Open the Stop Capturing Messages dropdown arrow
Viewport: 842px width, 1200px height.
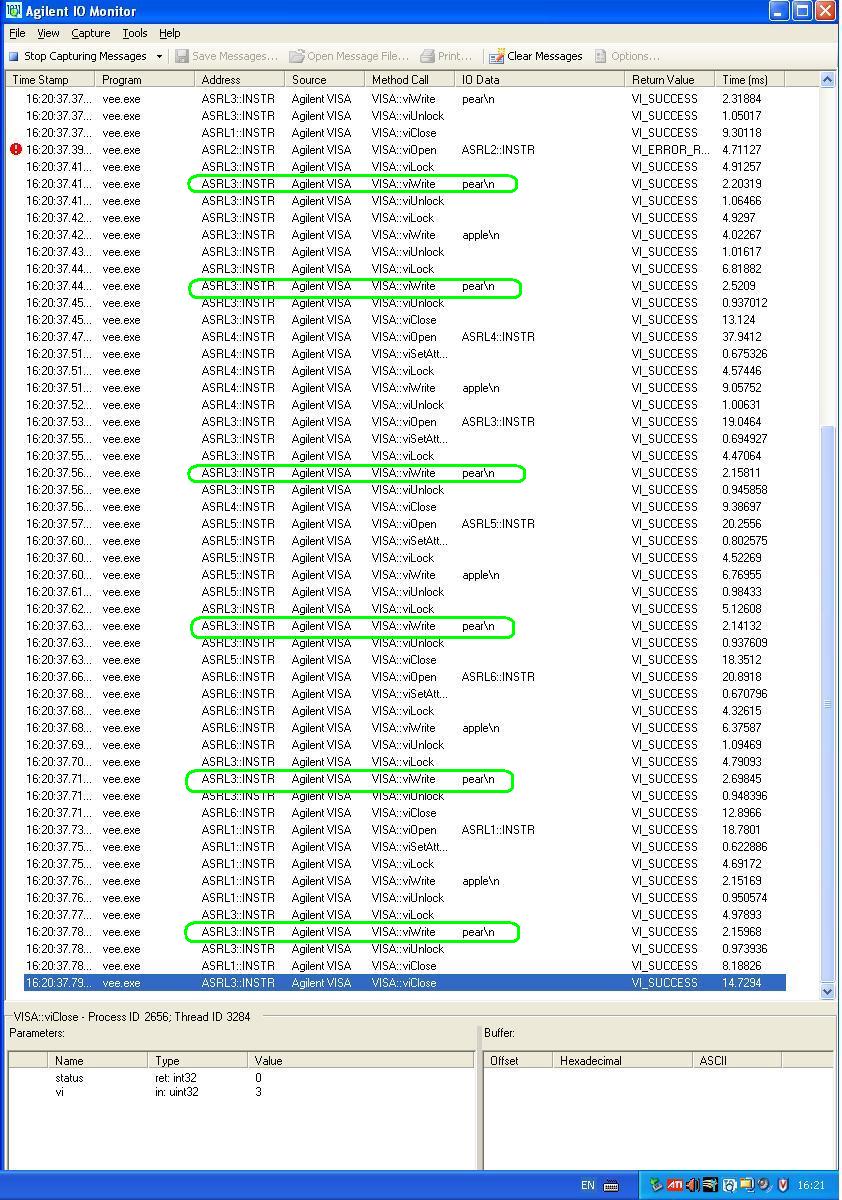(x=159, y=56)
